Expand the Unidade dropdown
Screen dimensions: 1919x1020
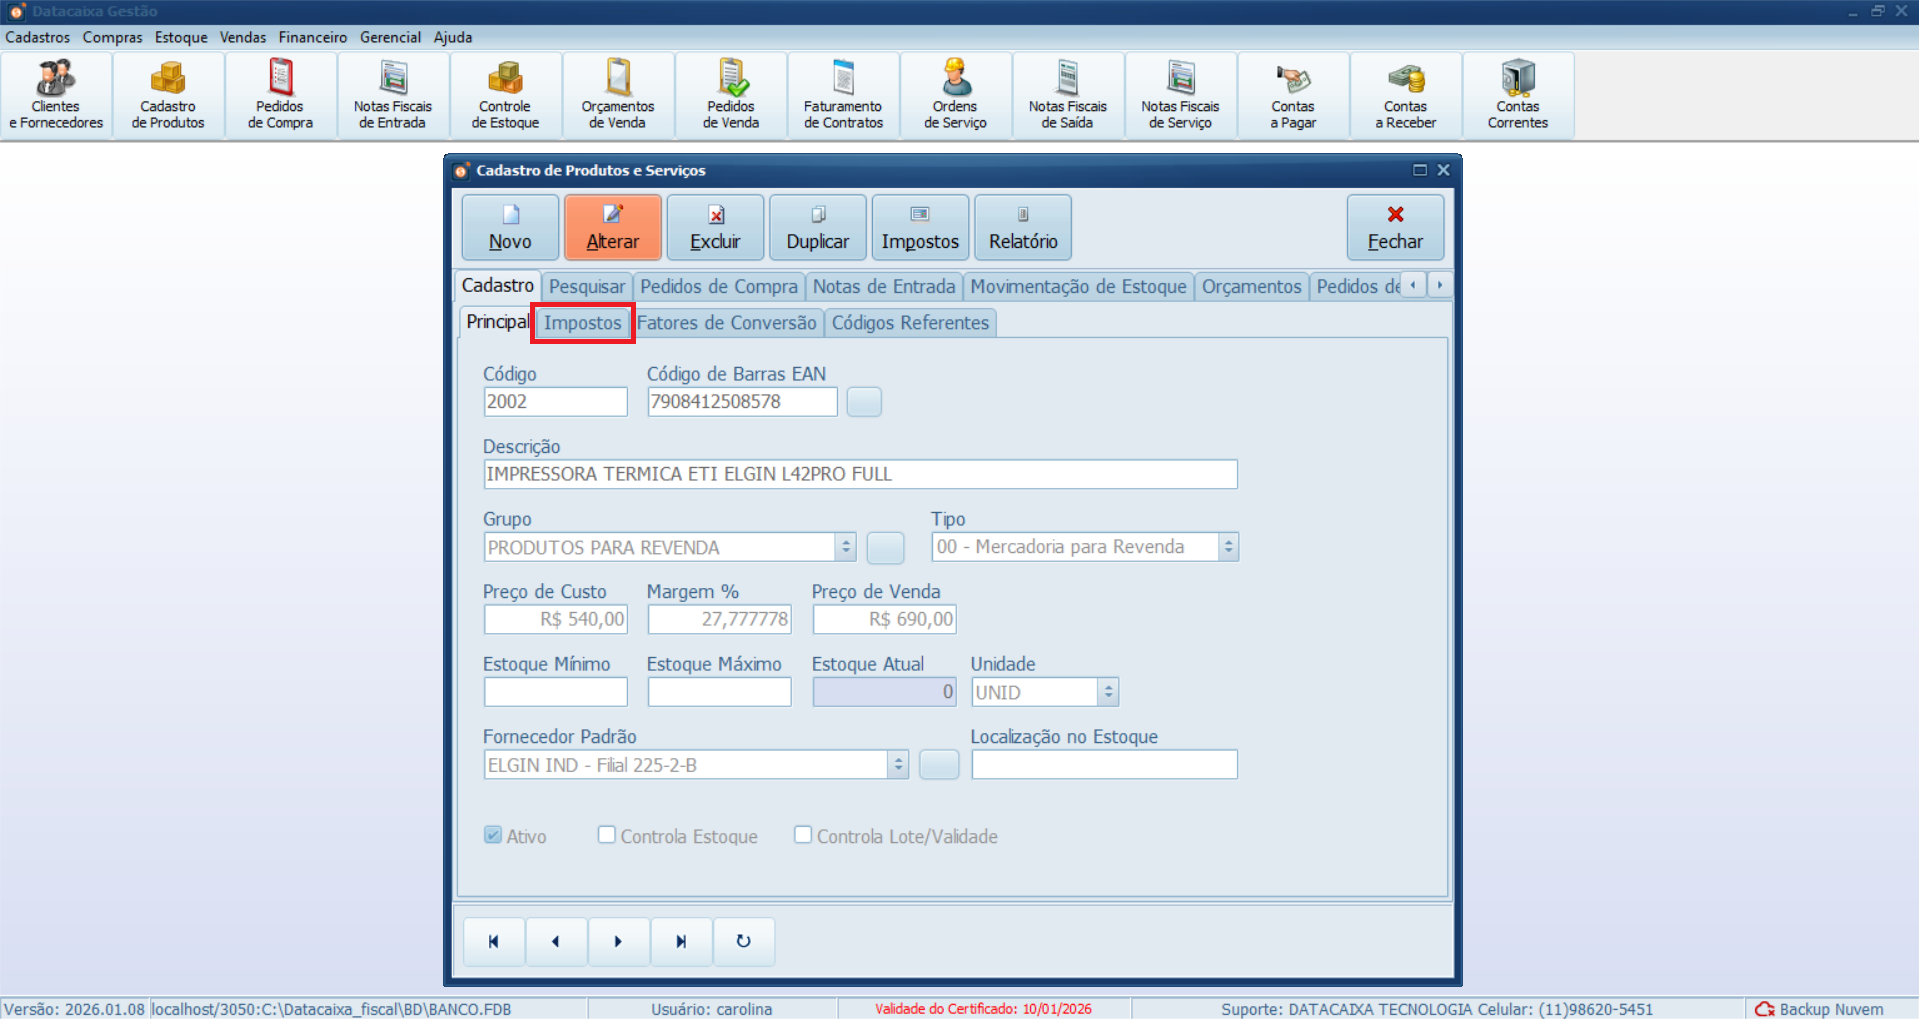(1108, 692)
